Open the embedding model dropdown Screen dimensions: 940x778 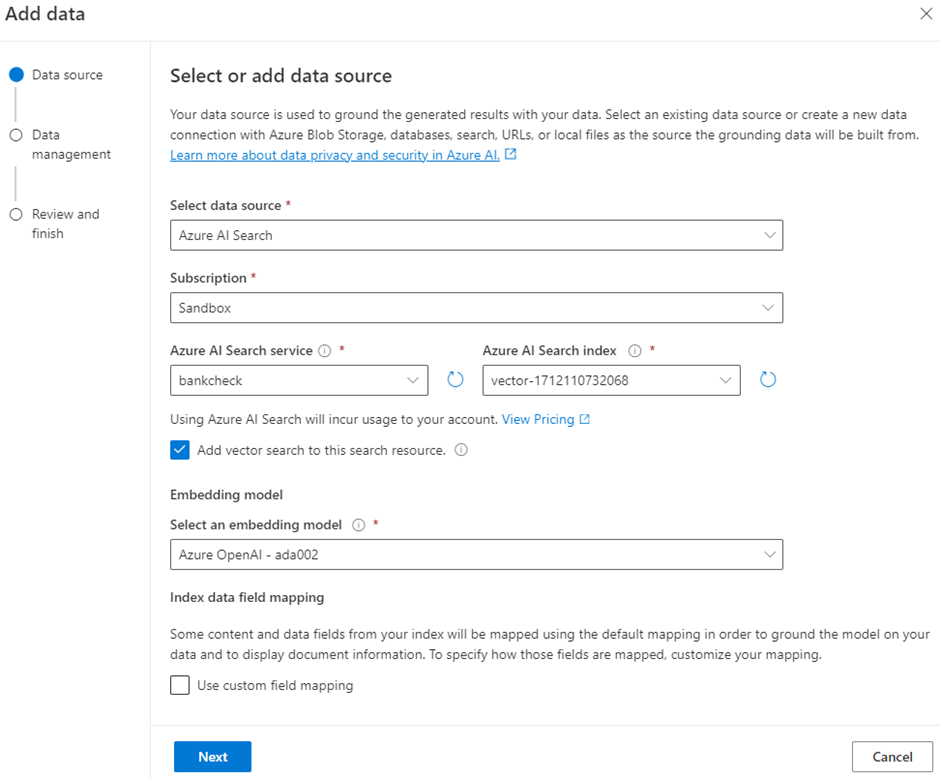pyautogui.click(x=477, y=554)
